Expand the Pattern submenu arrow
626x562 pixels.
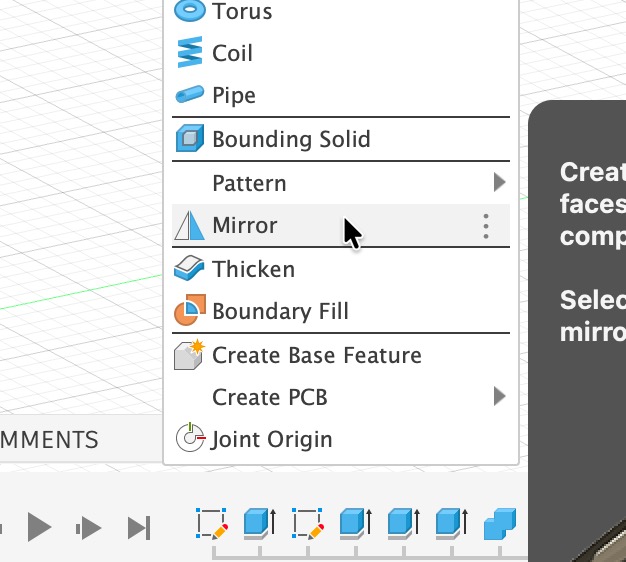pos(499,183)
